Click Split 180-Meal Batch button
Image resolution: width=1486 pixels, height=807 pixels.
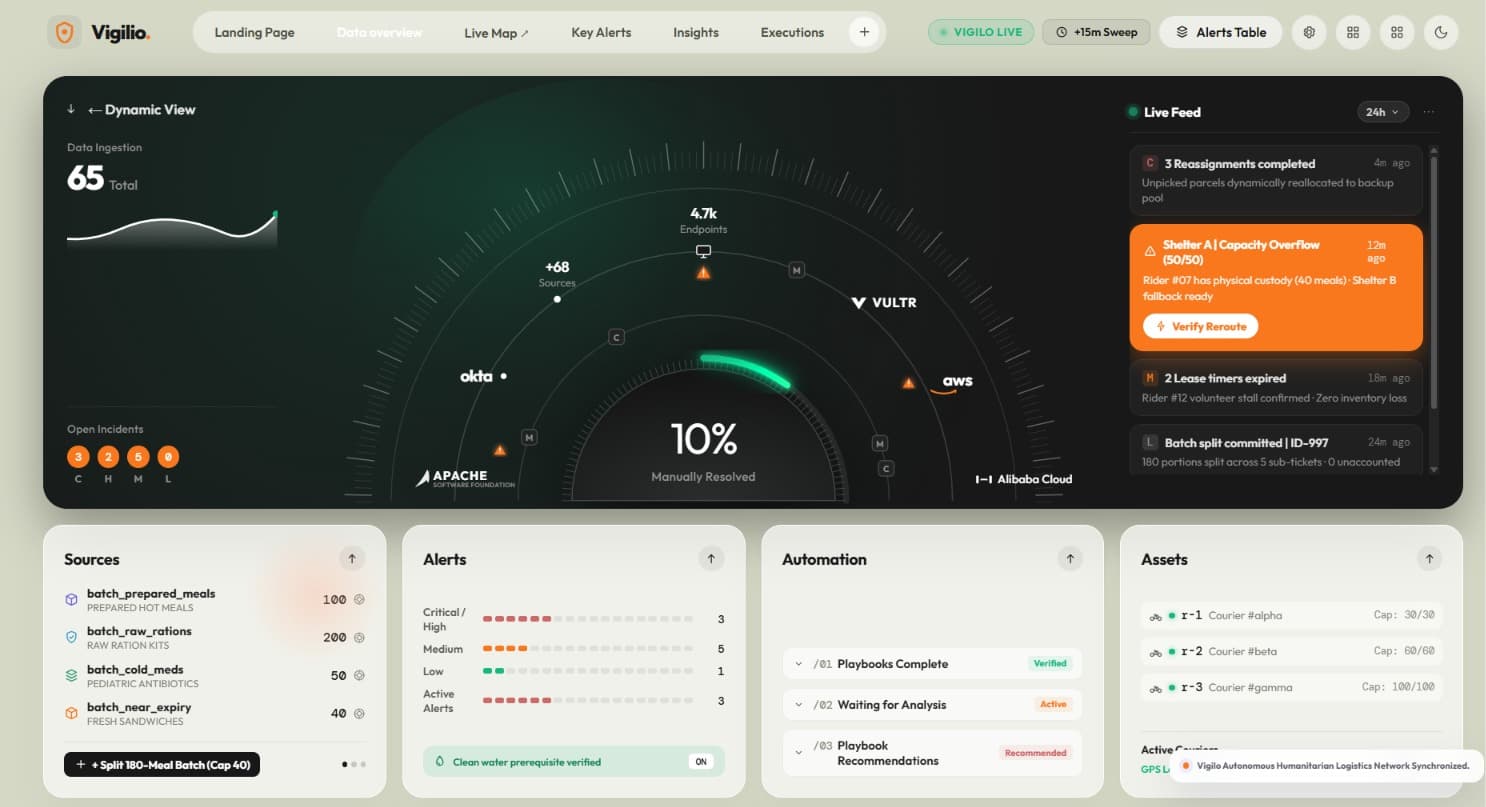162,765
